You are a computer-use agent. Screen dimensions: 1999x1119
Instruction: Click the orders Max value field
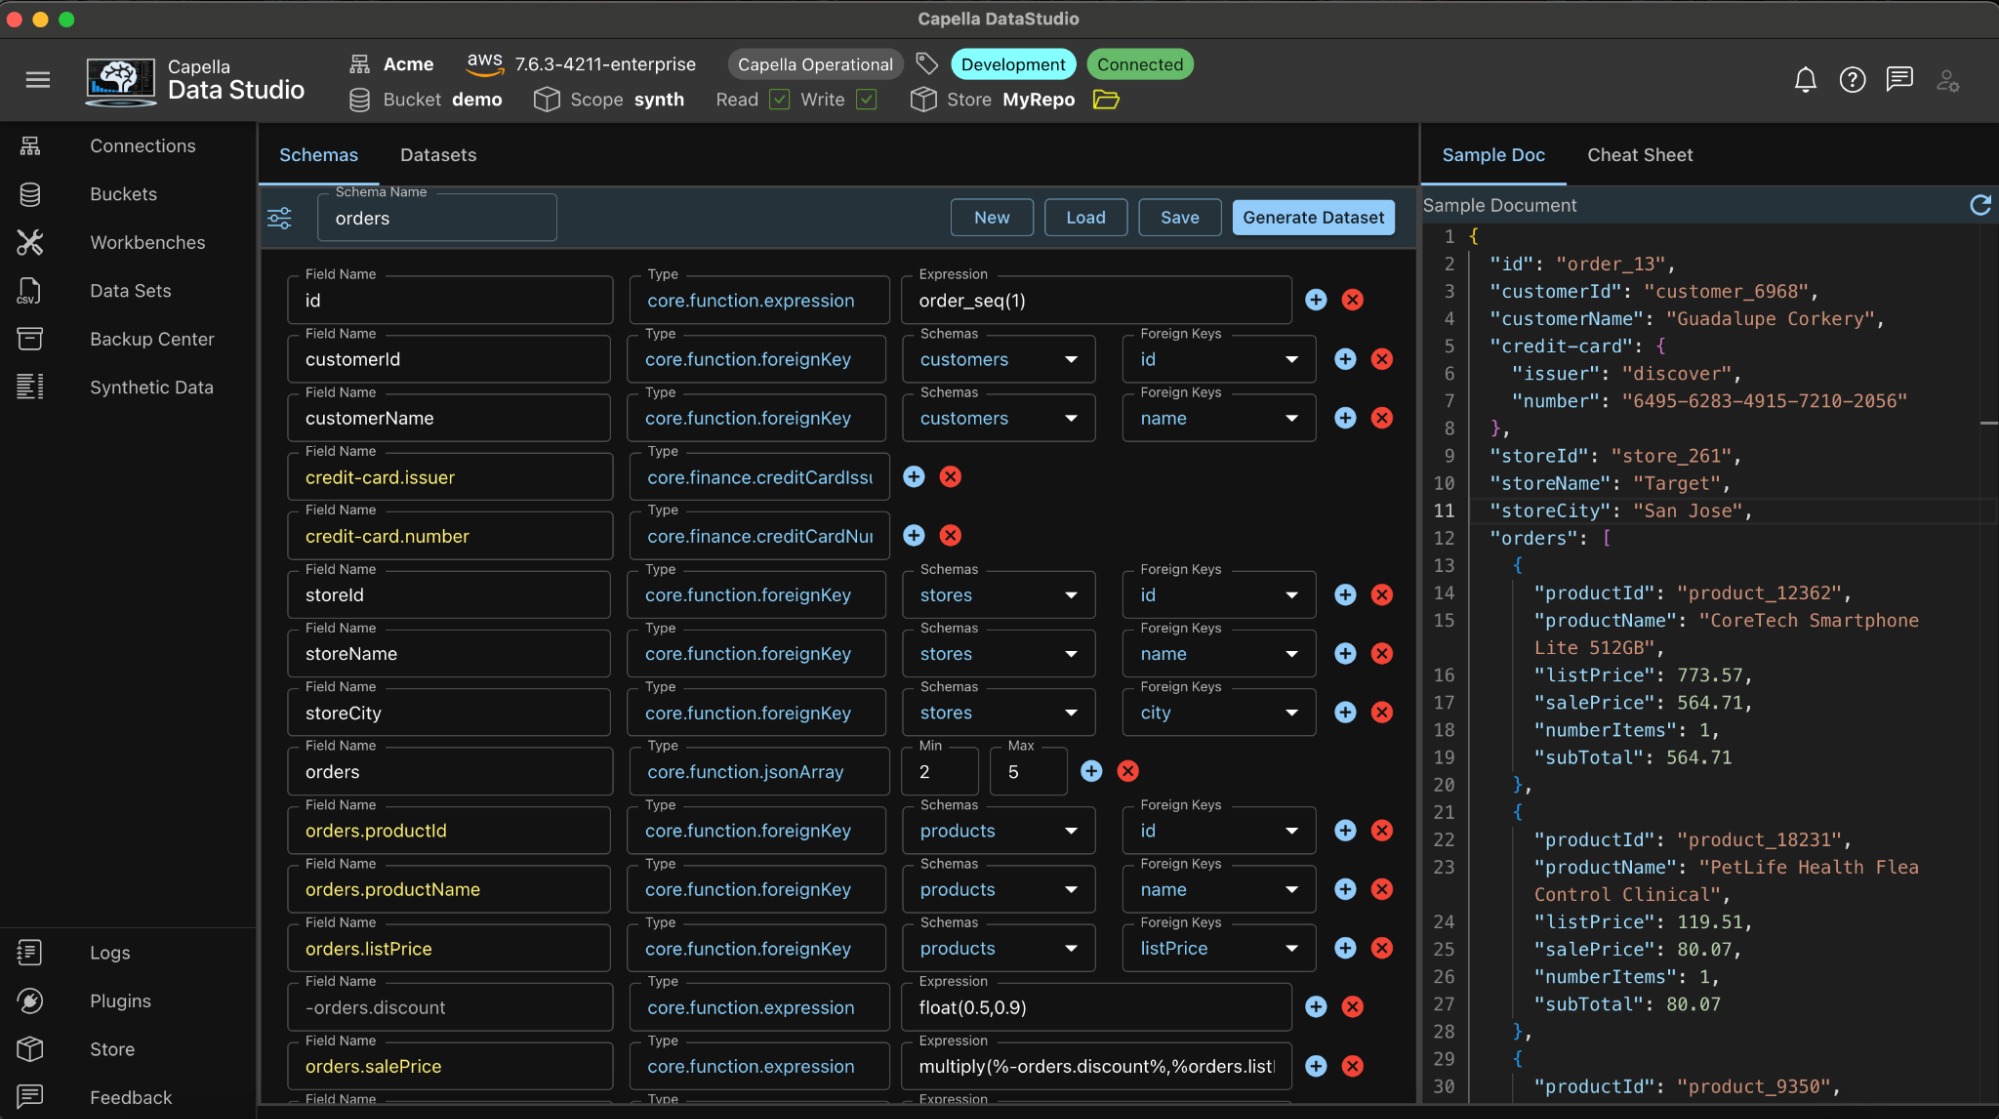tap(1028, 771)
